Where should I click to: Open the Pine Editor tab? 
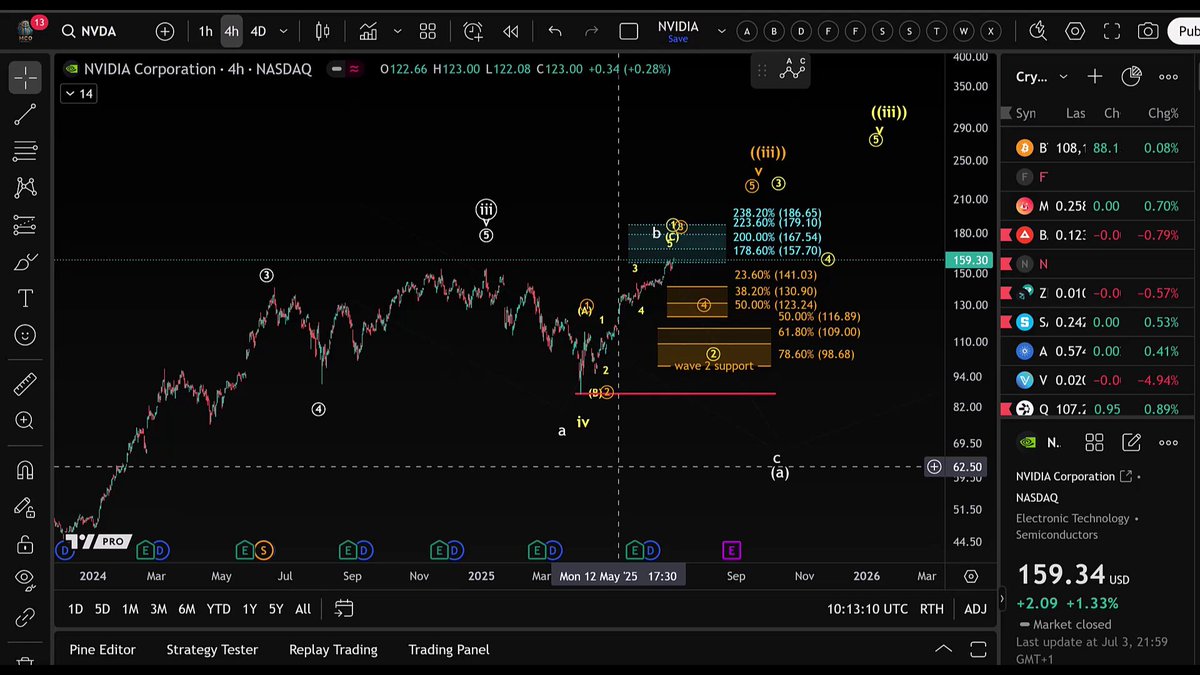point(102,649)
